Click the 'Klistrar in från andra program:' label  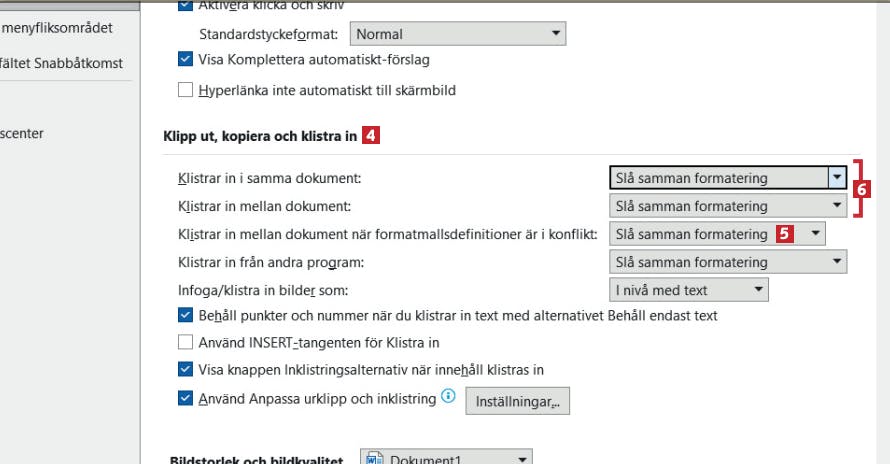pos(271,262)
